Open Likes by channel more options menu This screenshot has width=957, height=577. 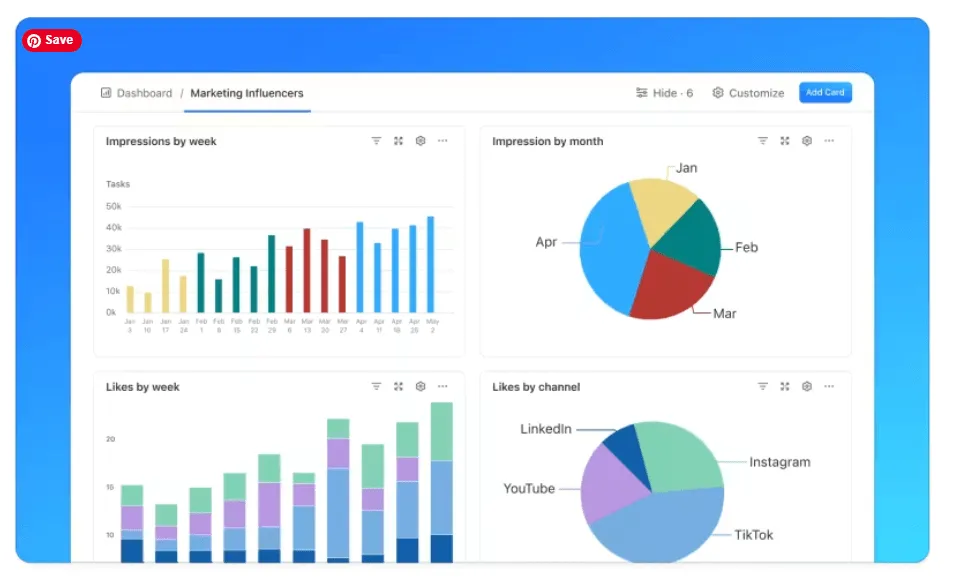tap(829, 386)
